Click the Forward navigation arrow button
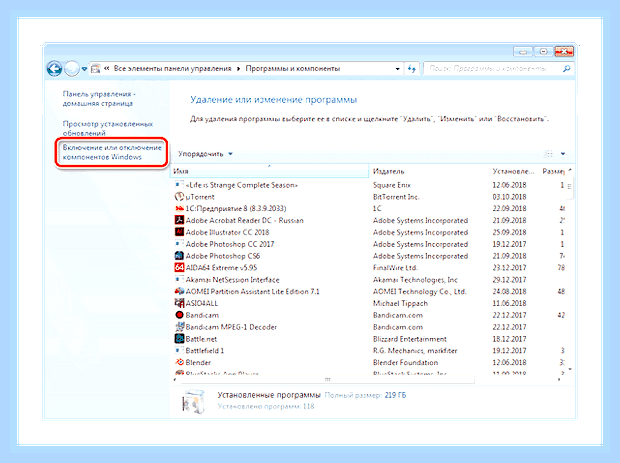 (x=72, y=69)
